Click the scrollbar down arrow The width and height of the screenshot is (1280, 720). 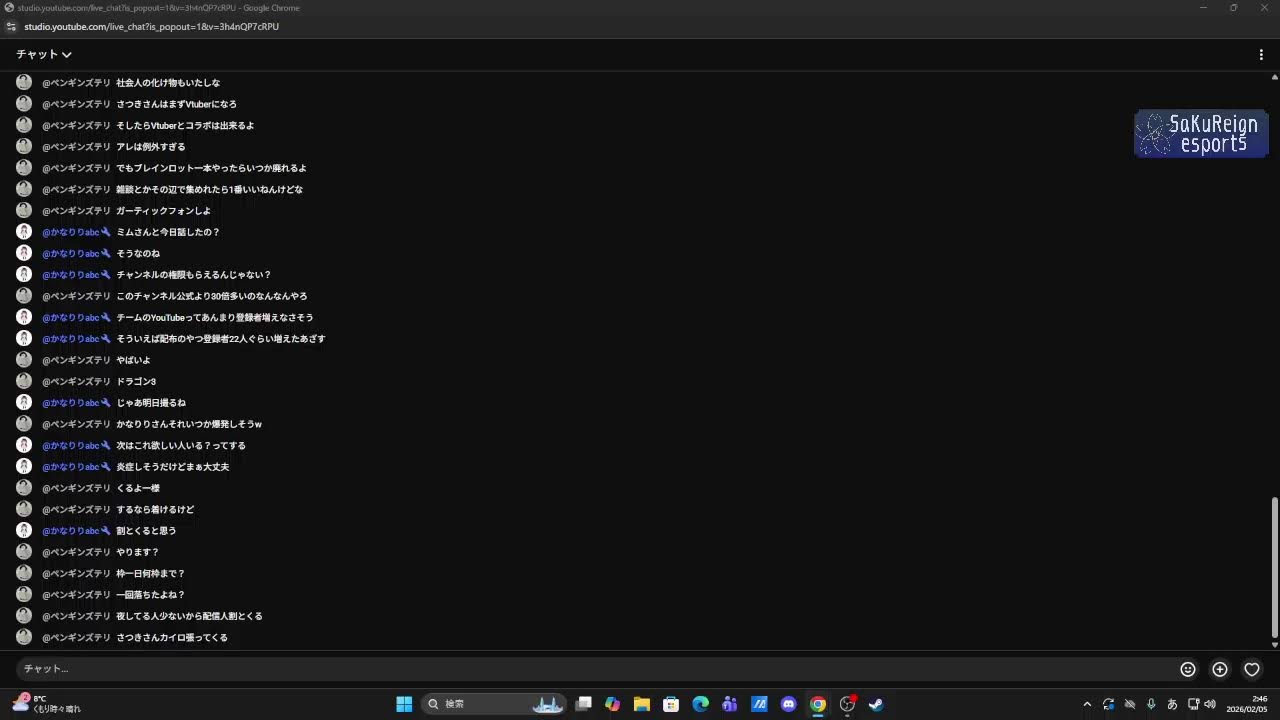1274,645
